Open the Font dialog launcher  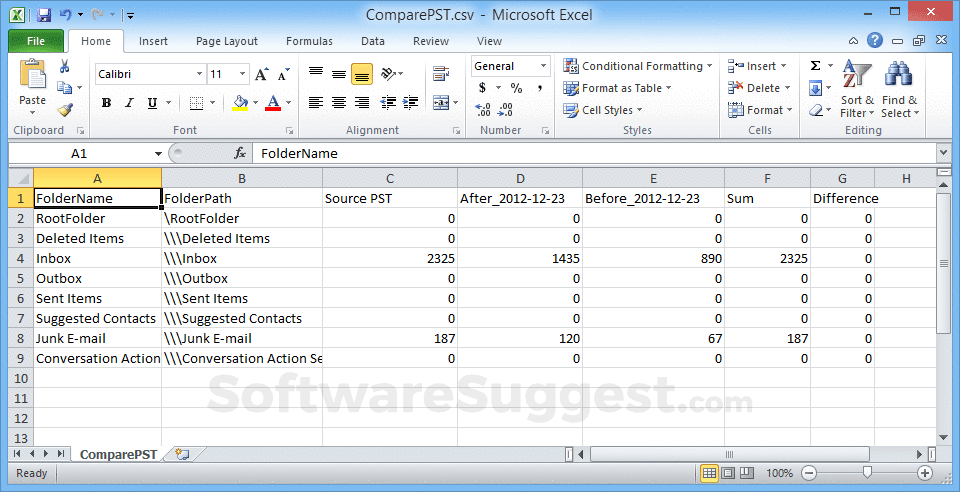(x=289, y=131)
